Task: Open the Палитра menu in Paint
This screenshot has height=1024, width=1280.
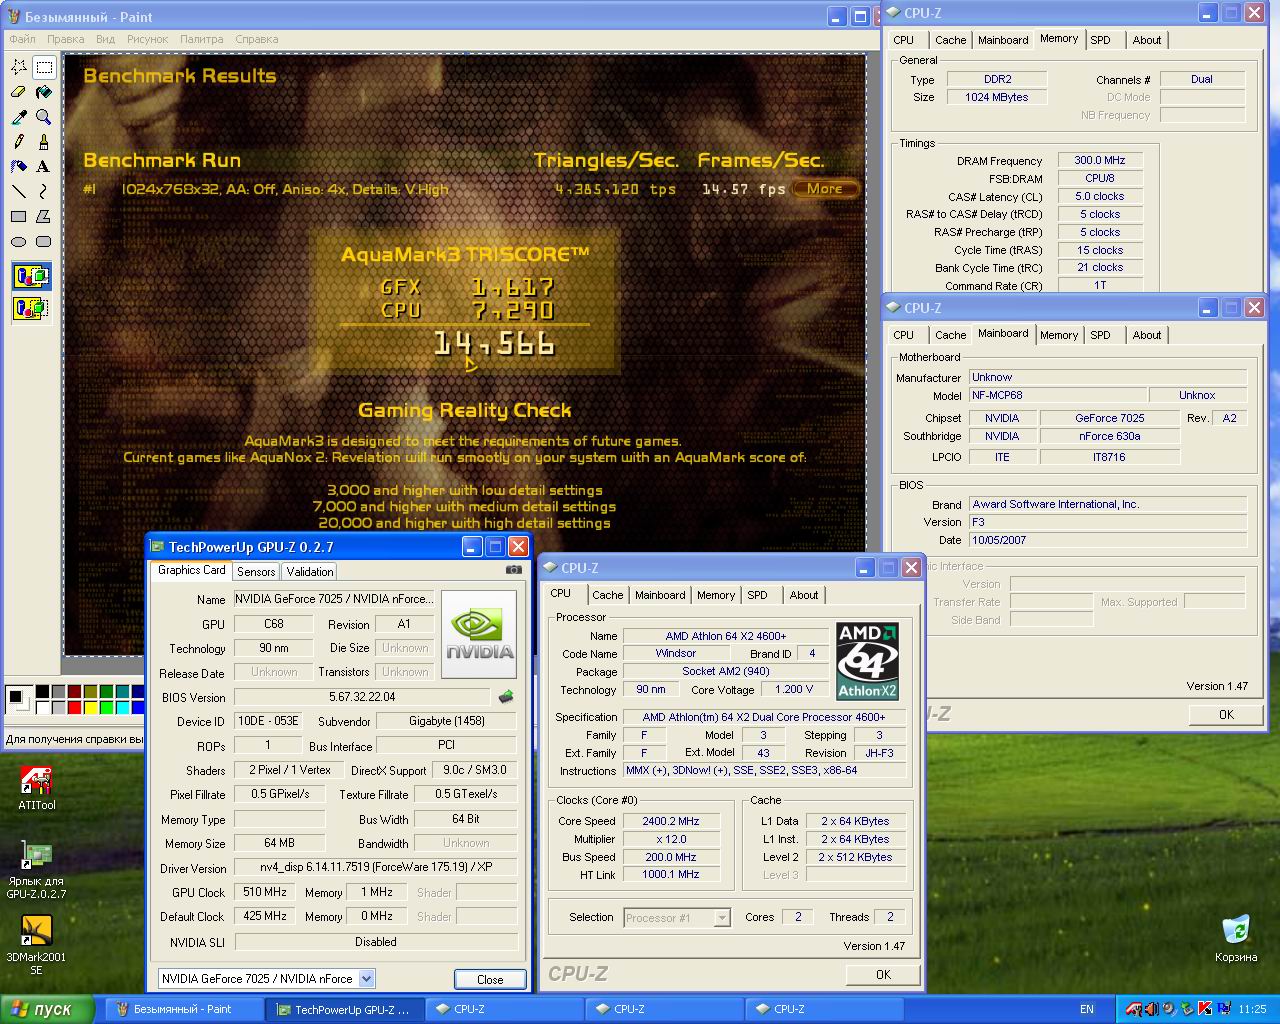Action: click(202, 39)
